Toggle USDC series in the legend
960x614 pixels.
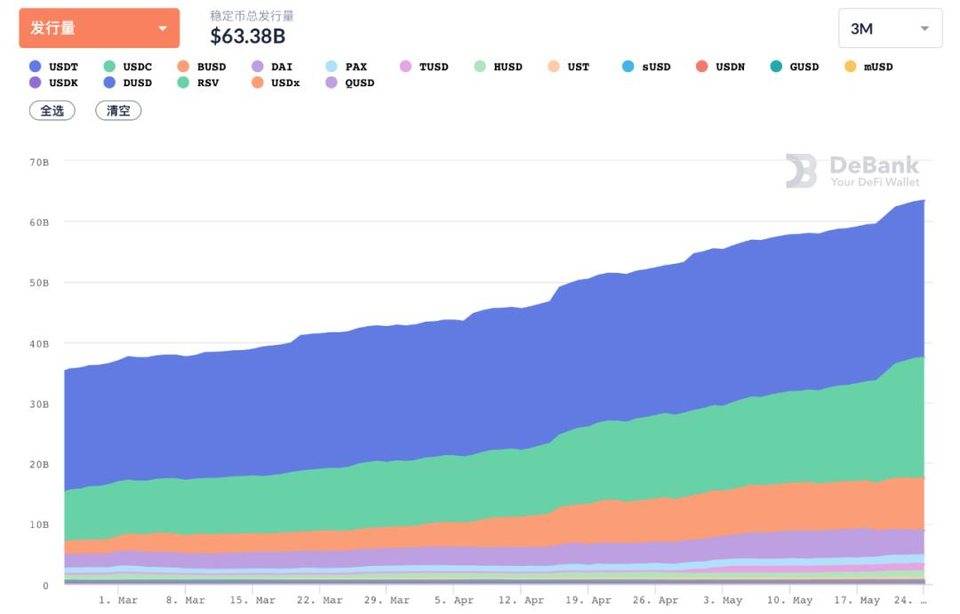click(x=128, y=67)
